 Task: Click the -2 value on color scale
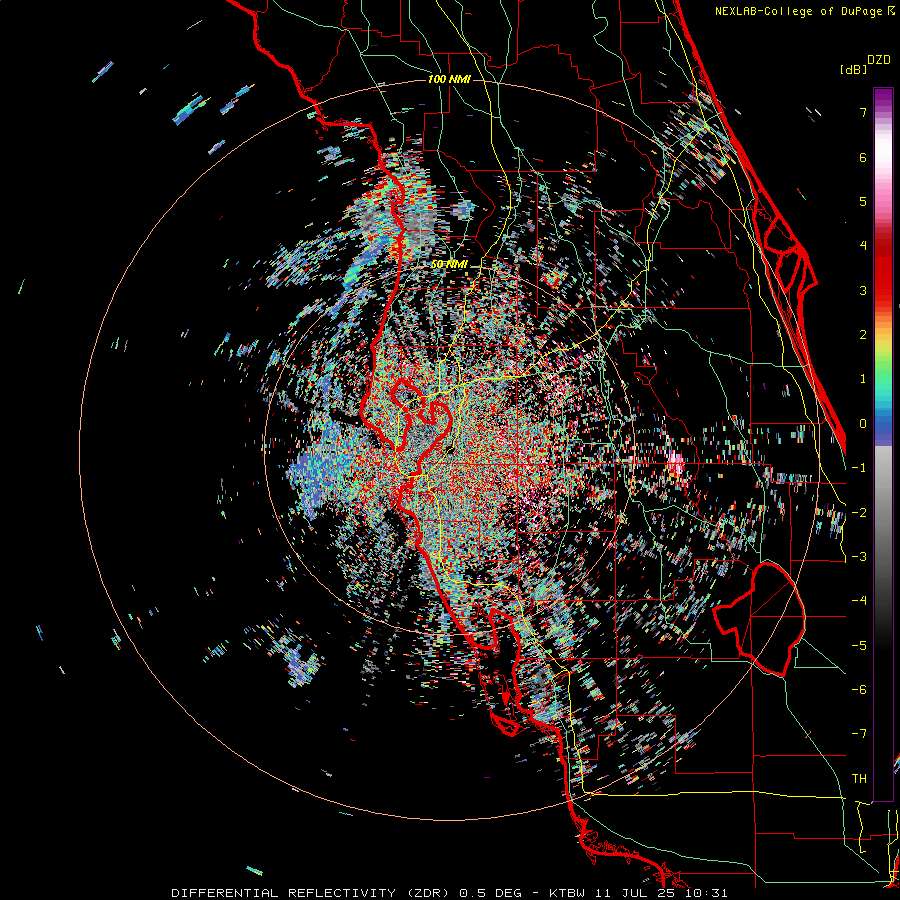859,512
